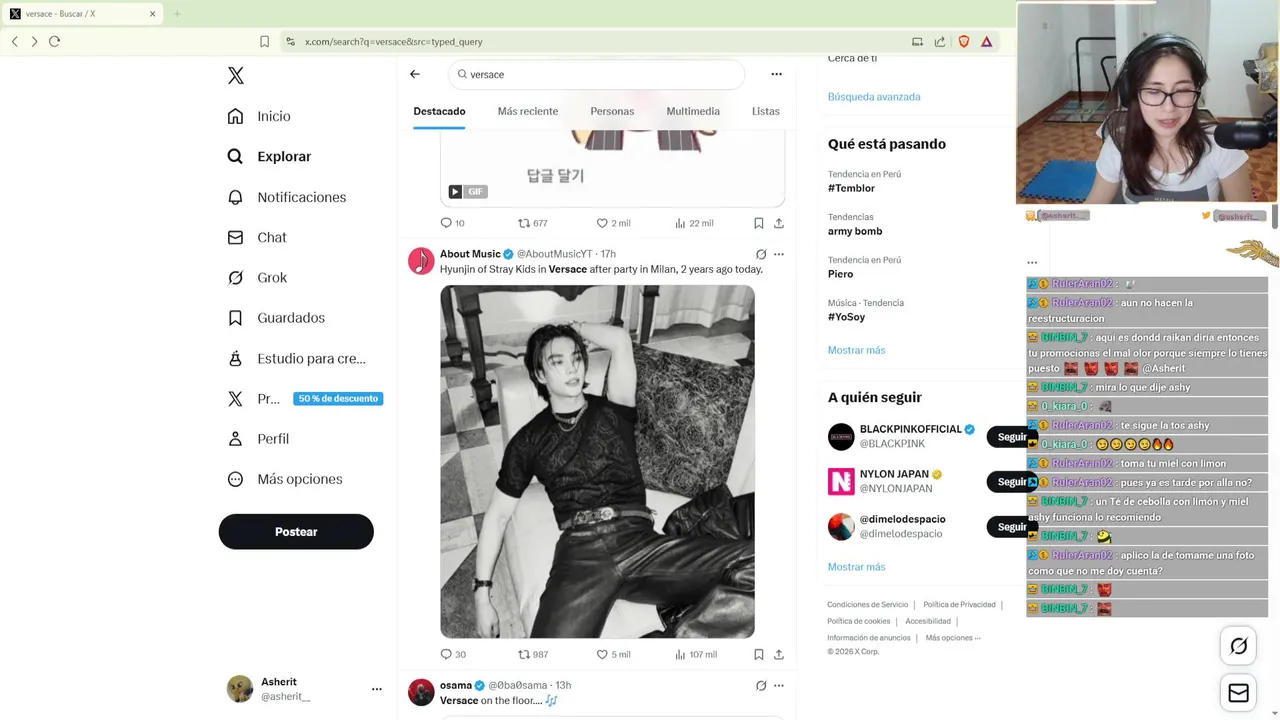Open the #Temblor trend
This screenshot has width=1280, height=720.
coord(851,188)
